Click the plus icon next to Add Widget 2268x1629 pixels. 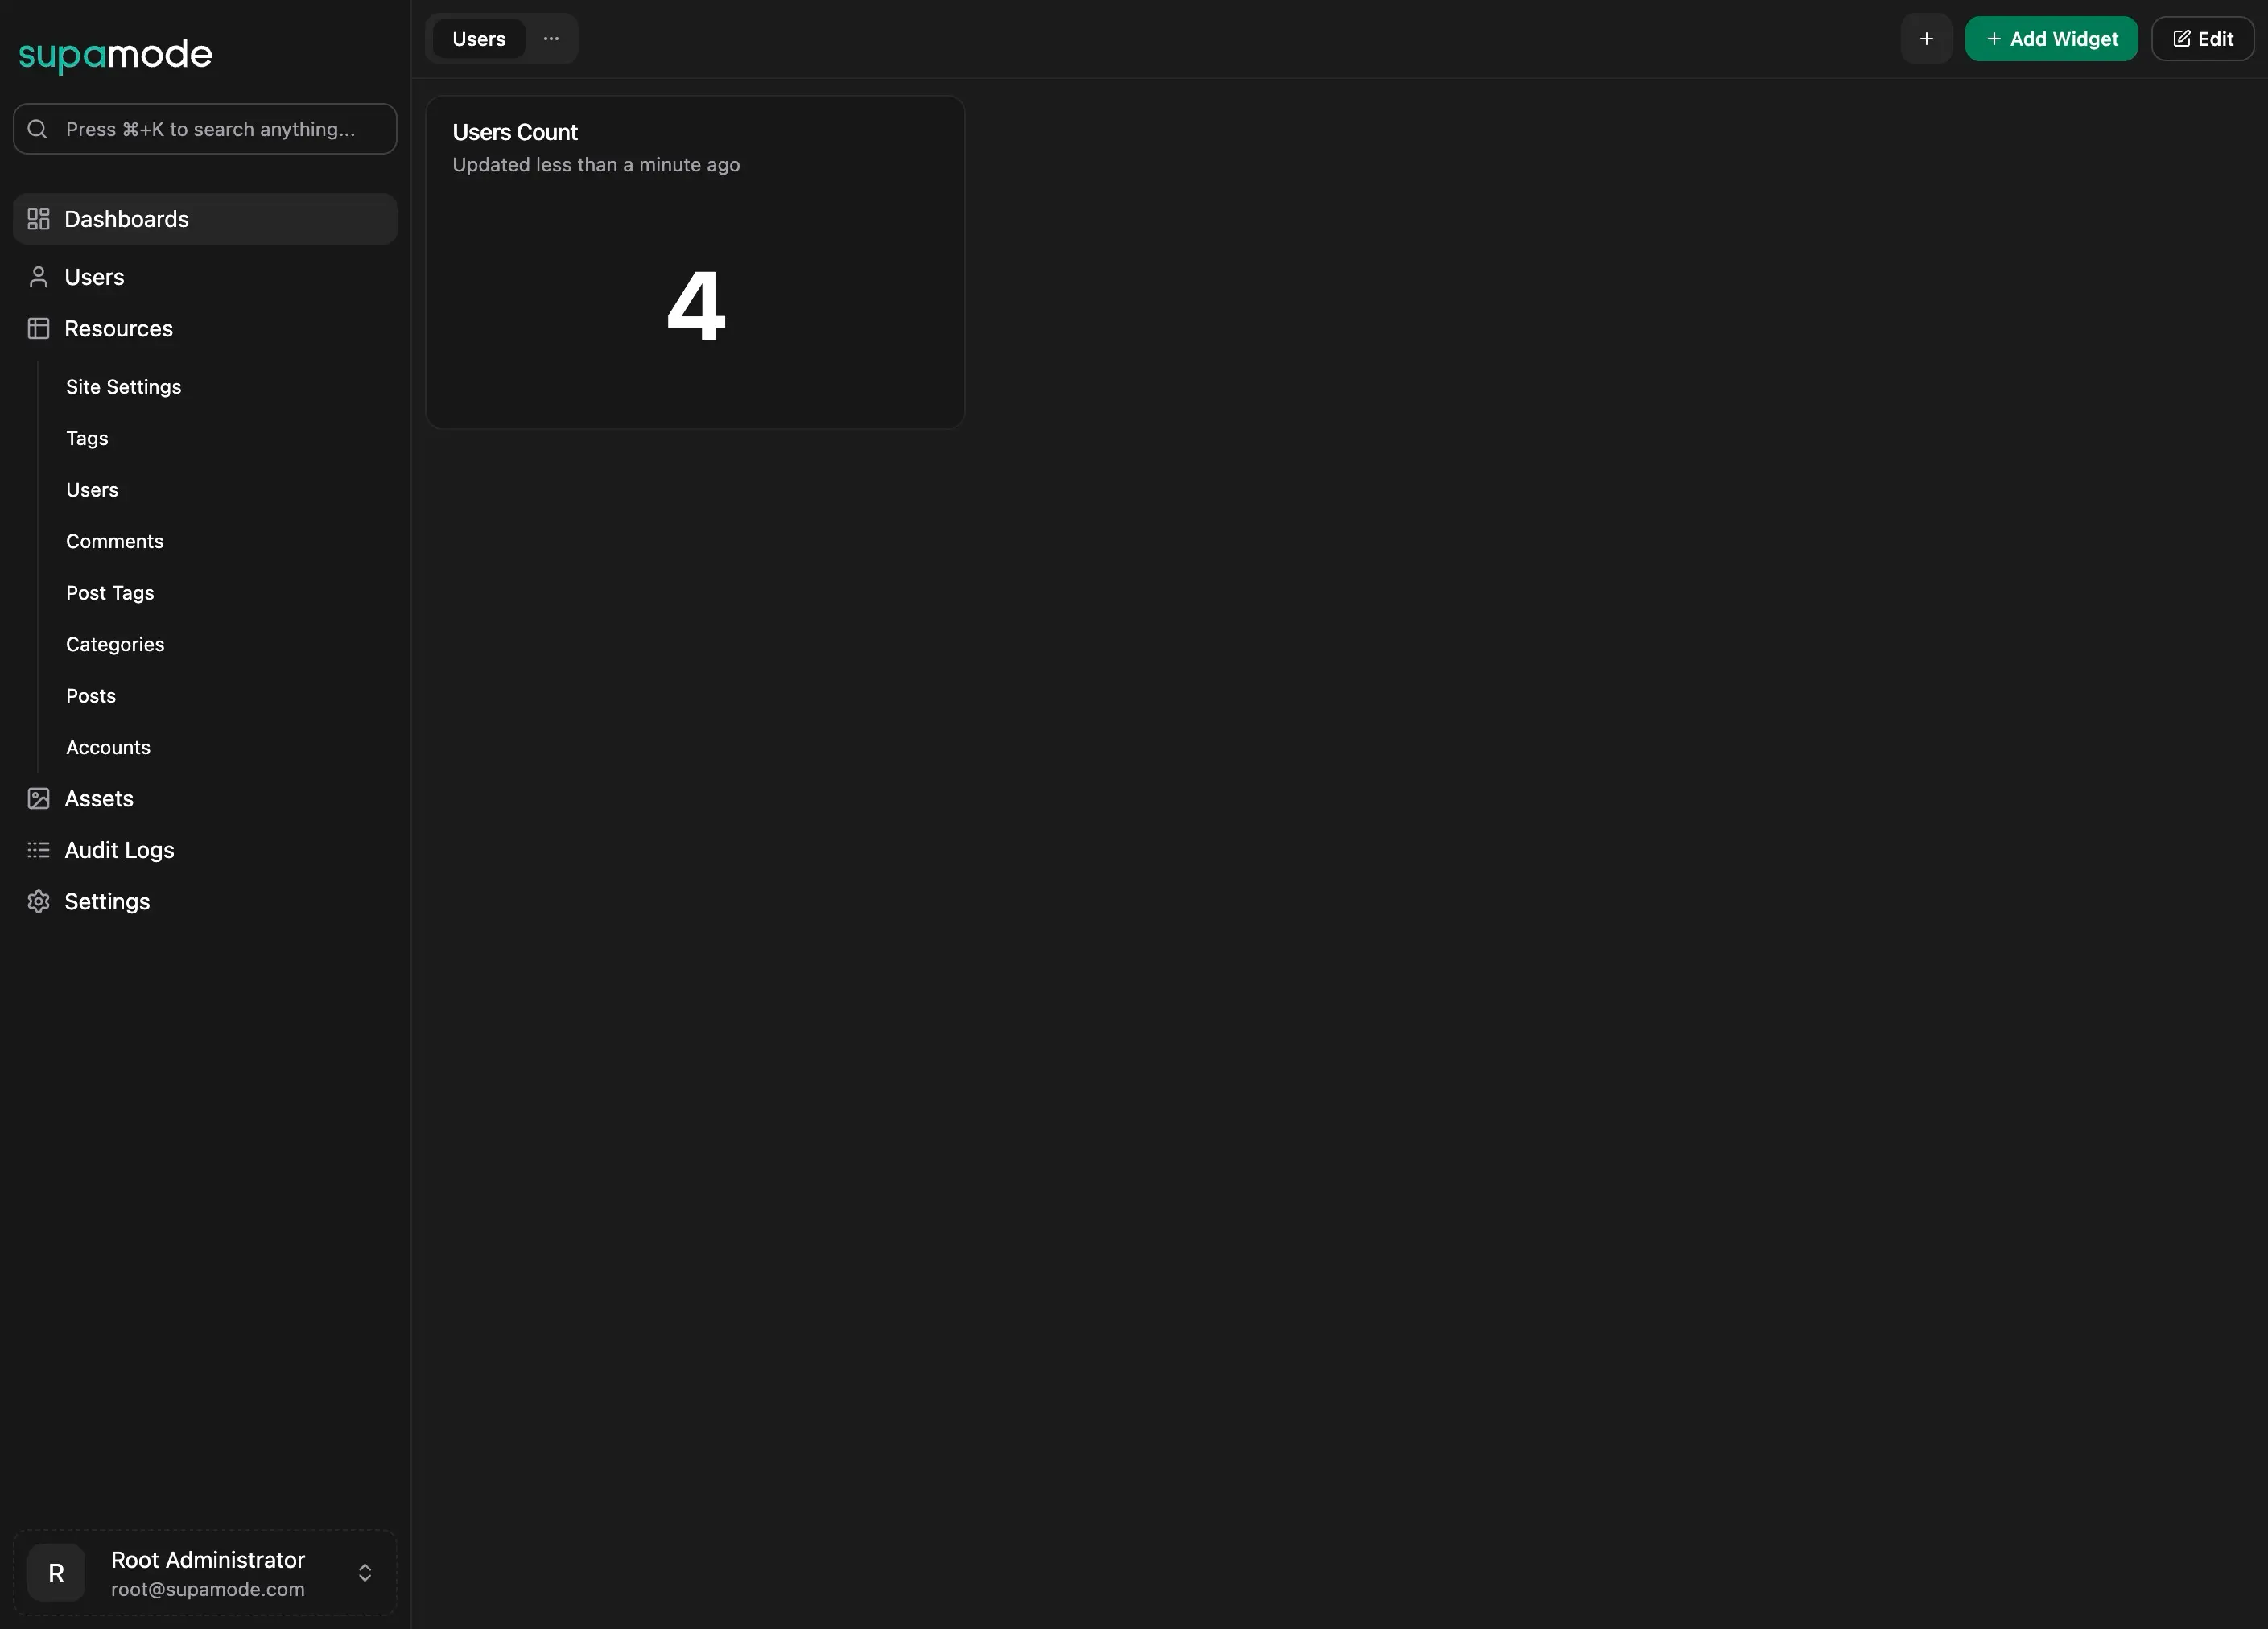1927,38
